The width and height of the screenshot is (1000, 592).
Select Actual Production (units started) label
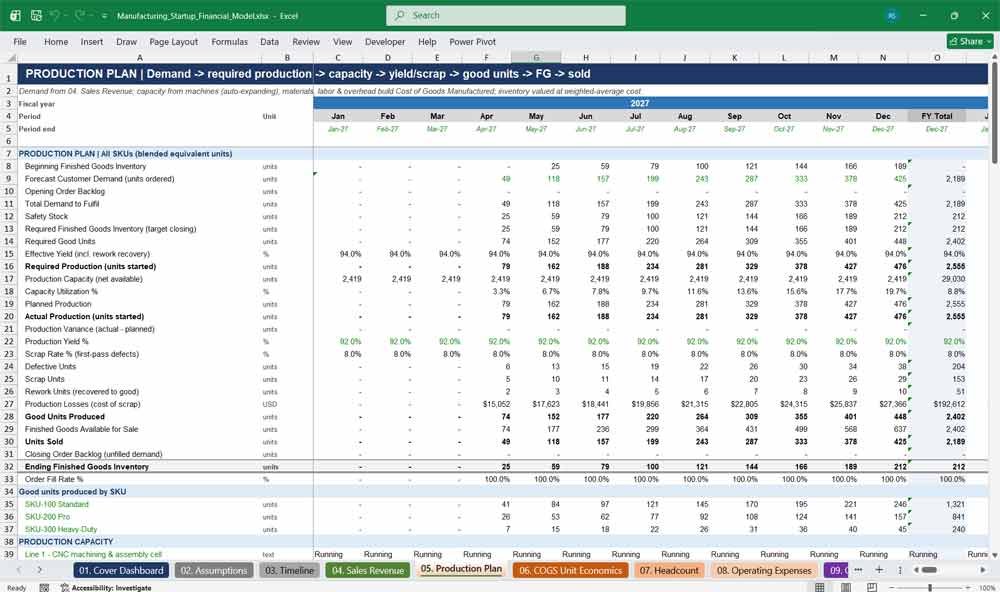[x=139, y=316]
